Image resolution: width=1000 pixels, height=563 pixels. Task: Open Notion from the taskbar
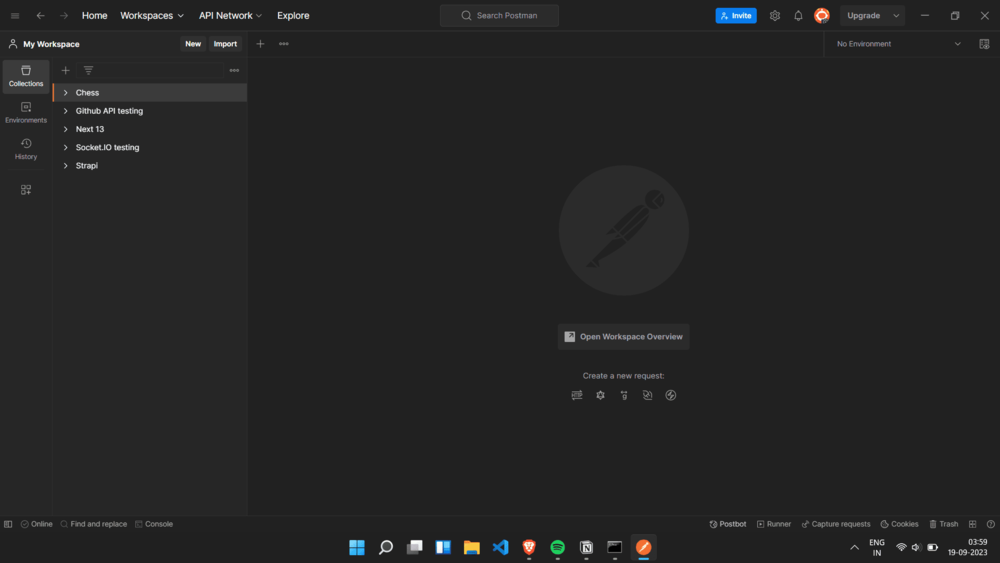click(586, 547)
